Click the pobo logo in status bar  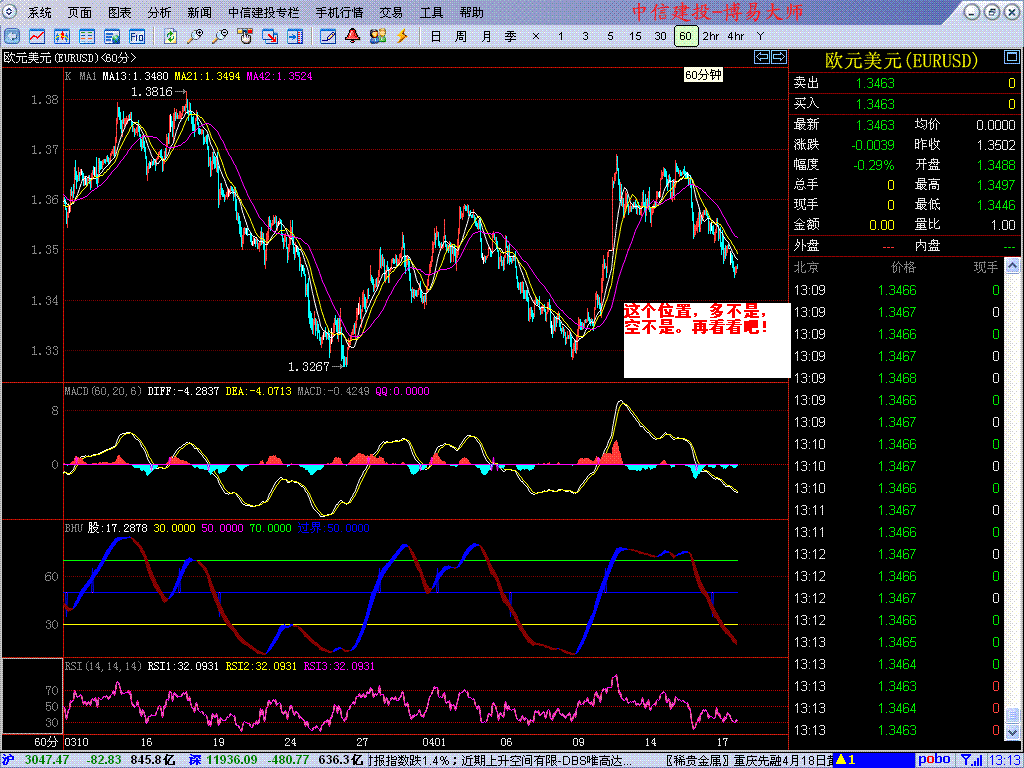coord(934,760)
